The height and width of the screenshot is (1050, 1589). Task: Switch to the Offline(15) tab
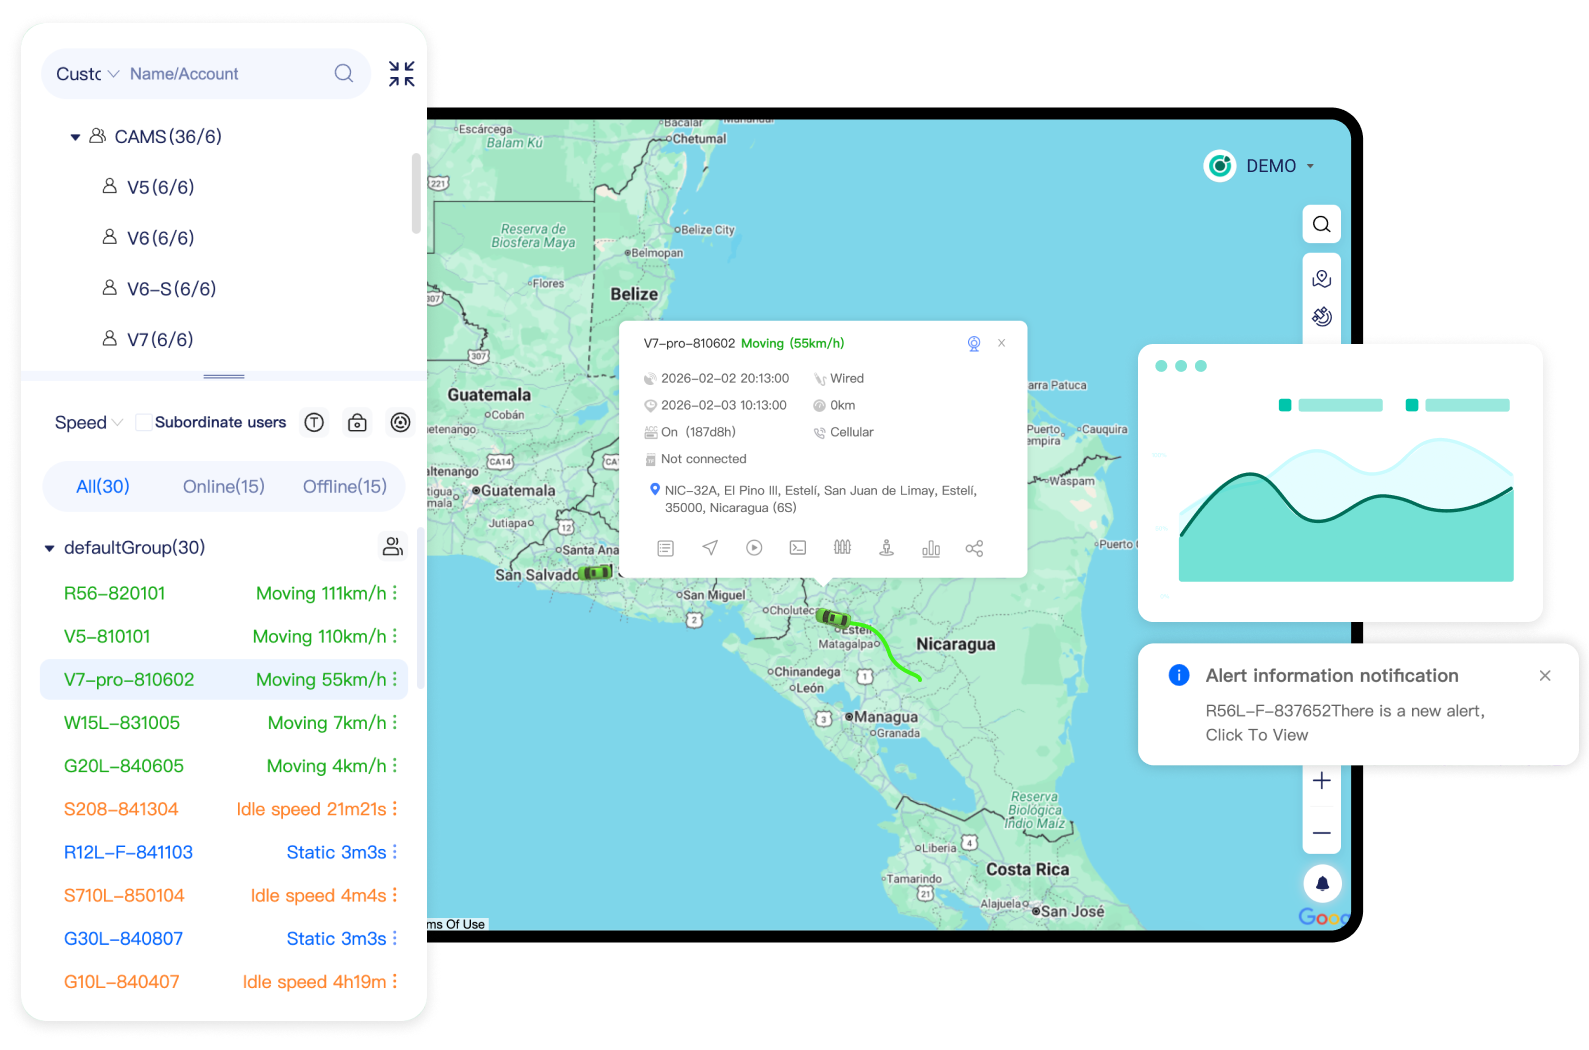pos(344,487)
